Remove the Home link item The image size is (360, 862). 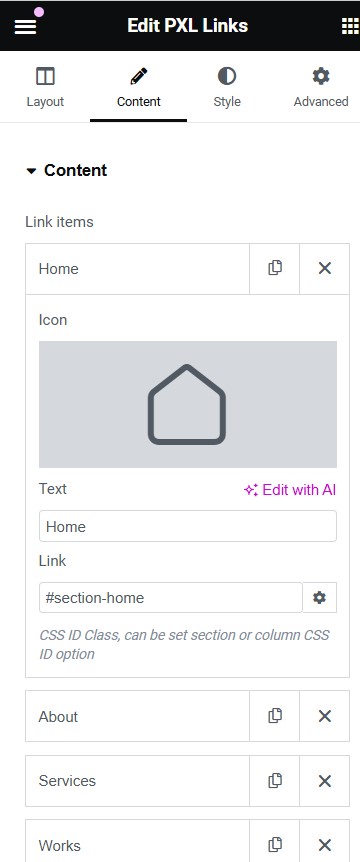(x=325, y=268)
